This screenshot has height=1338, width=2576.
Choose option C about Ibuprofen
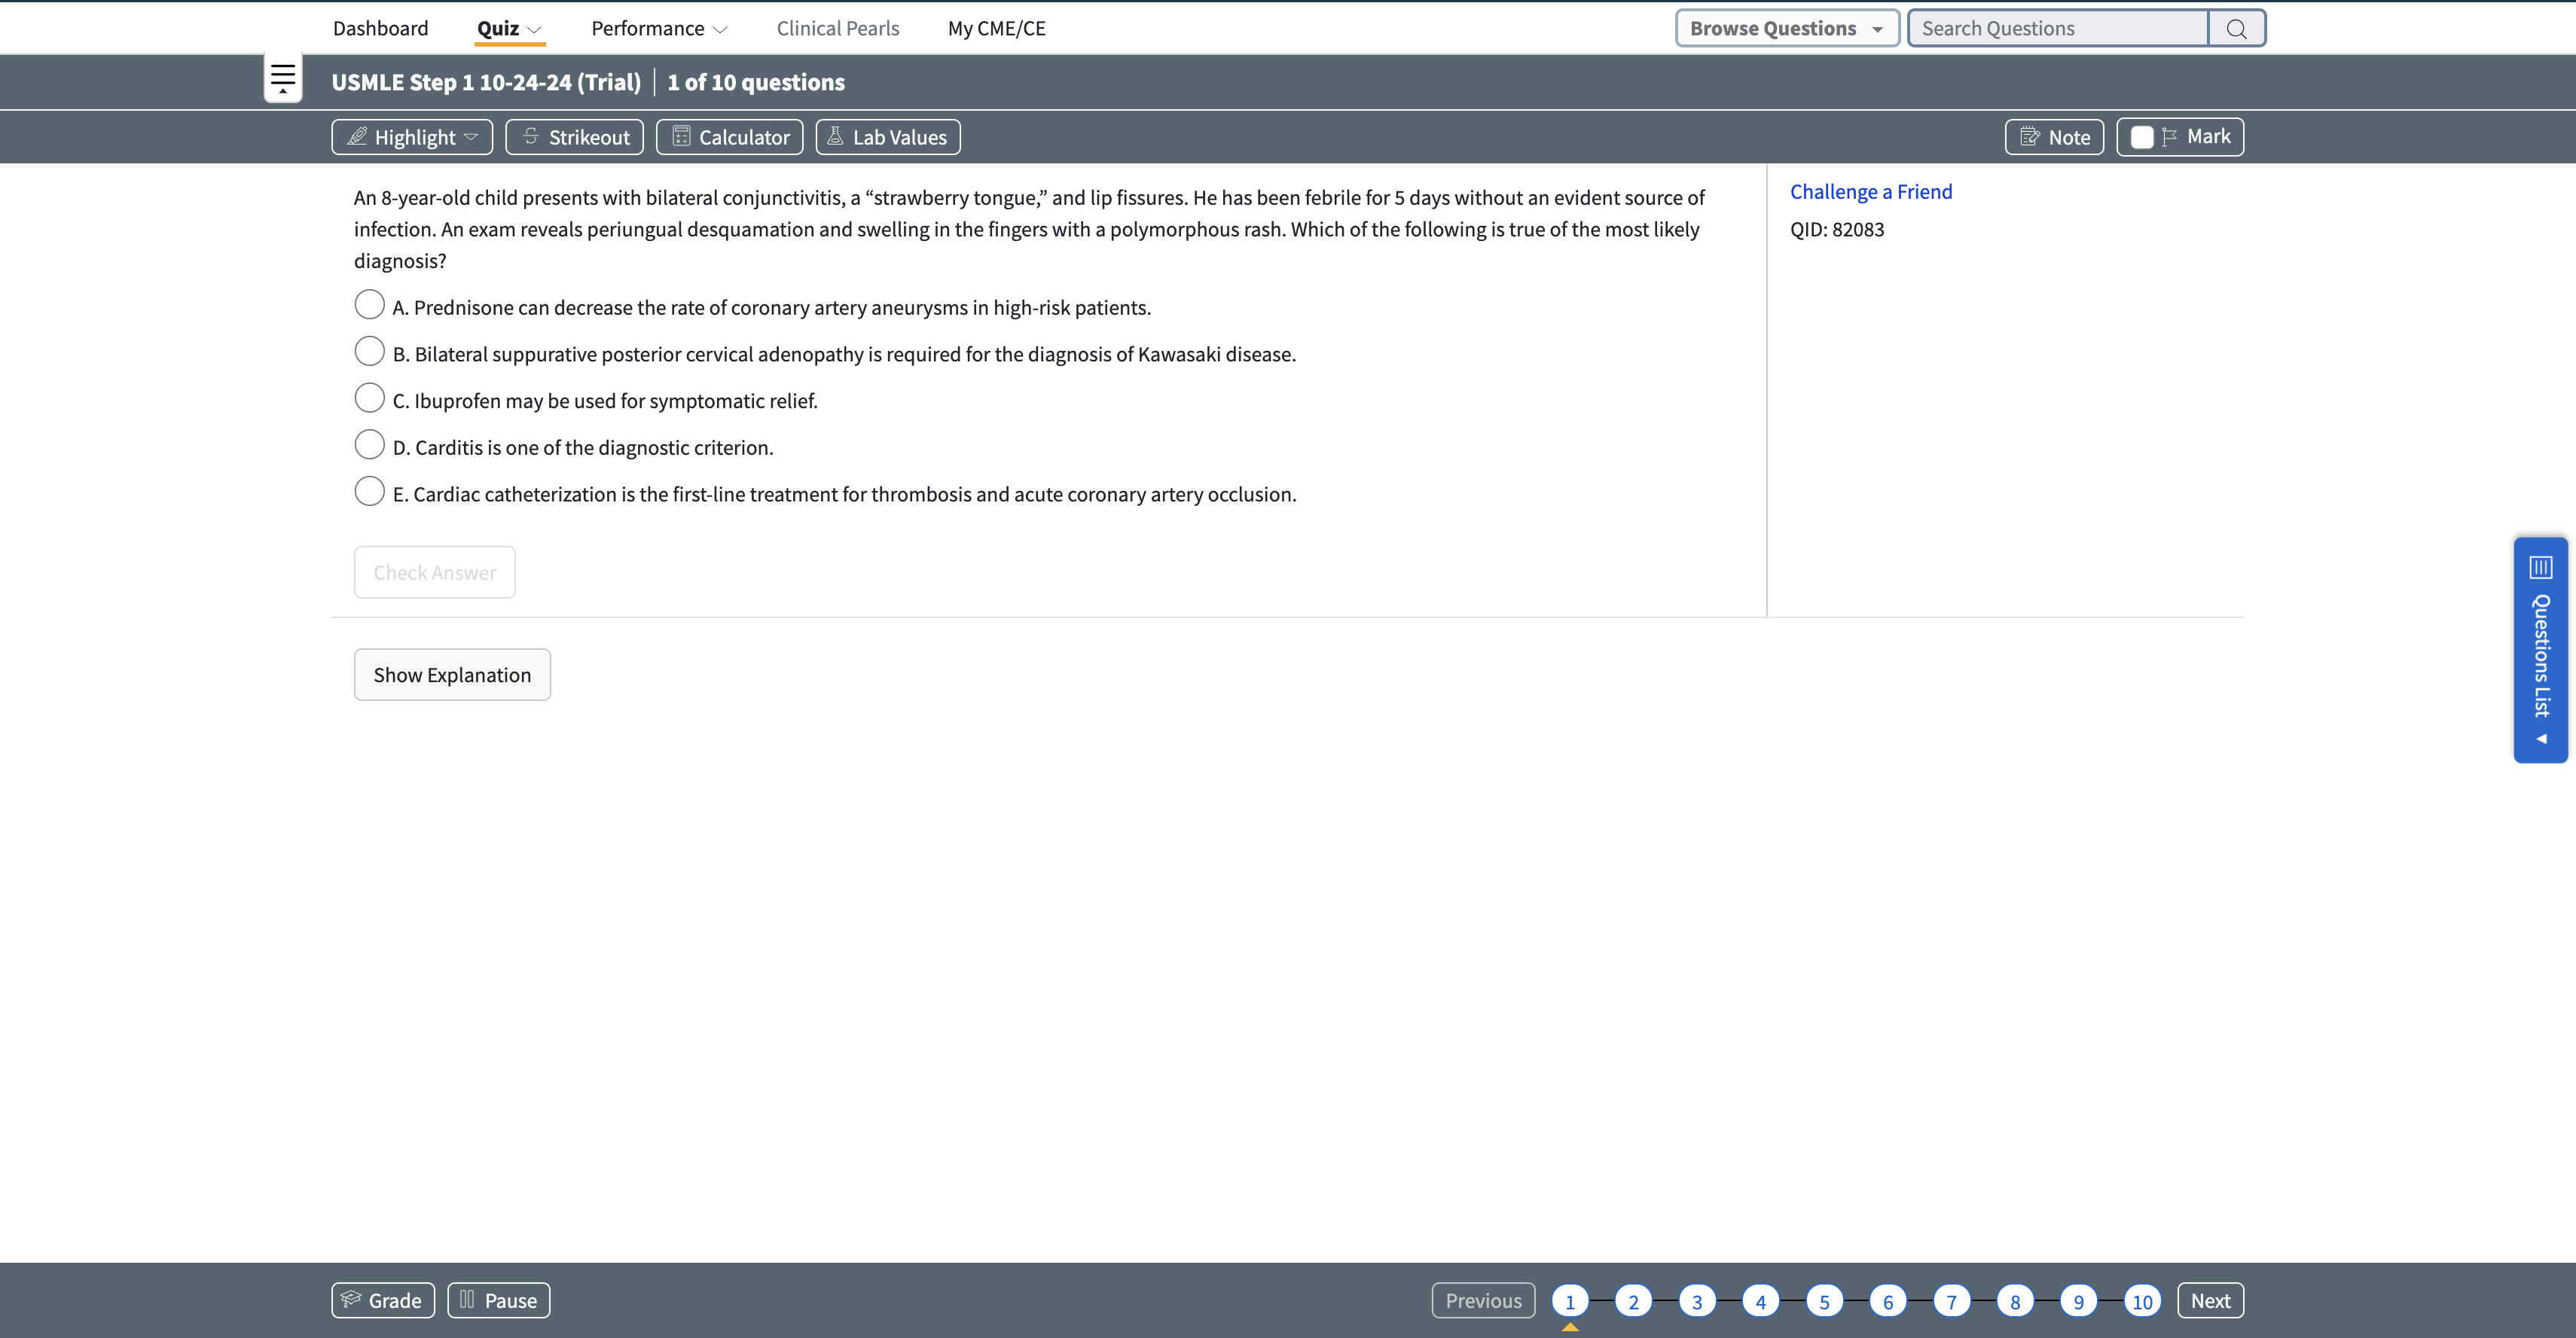tap(369, 398)
